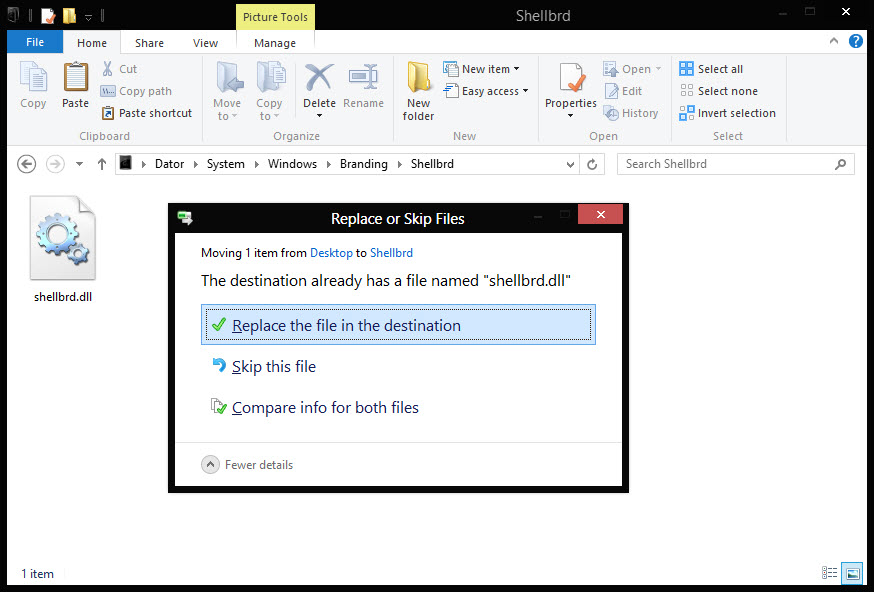Open the Easy access dropdown
The image size is (874, 592).
pyautogui.click(x=486, y=91)
